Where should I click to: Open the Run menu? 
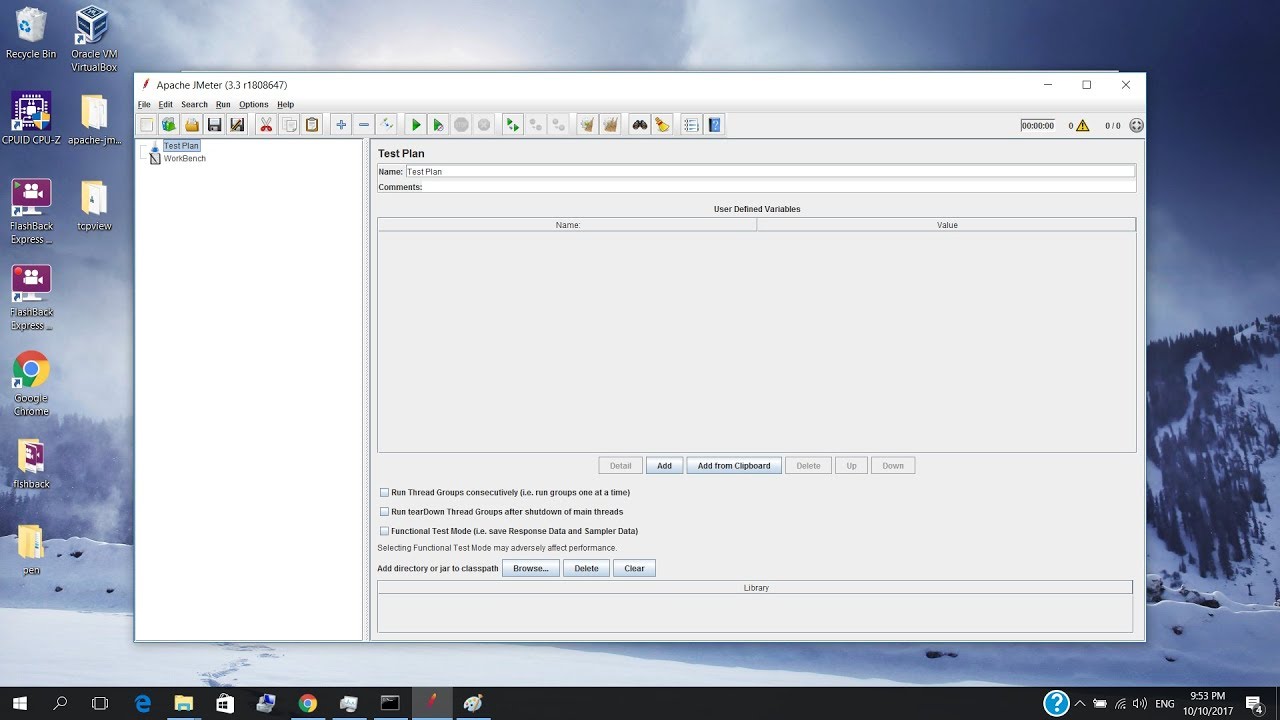pos(223,104)
